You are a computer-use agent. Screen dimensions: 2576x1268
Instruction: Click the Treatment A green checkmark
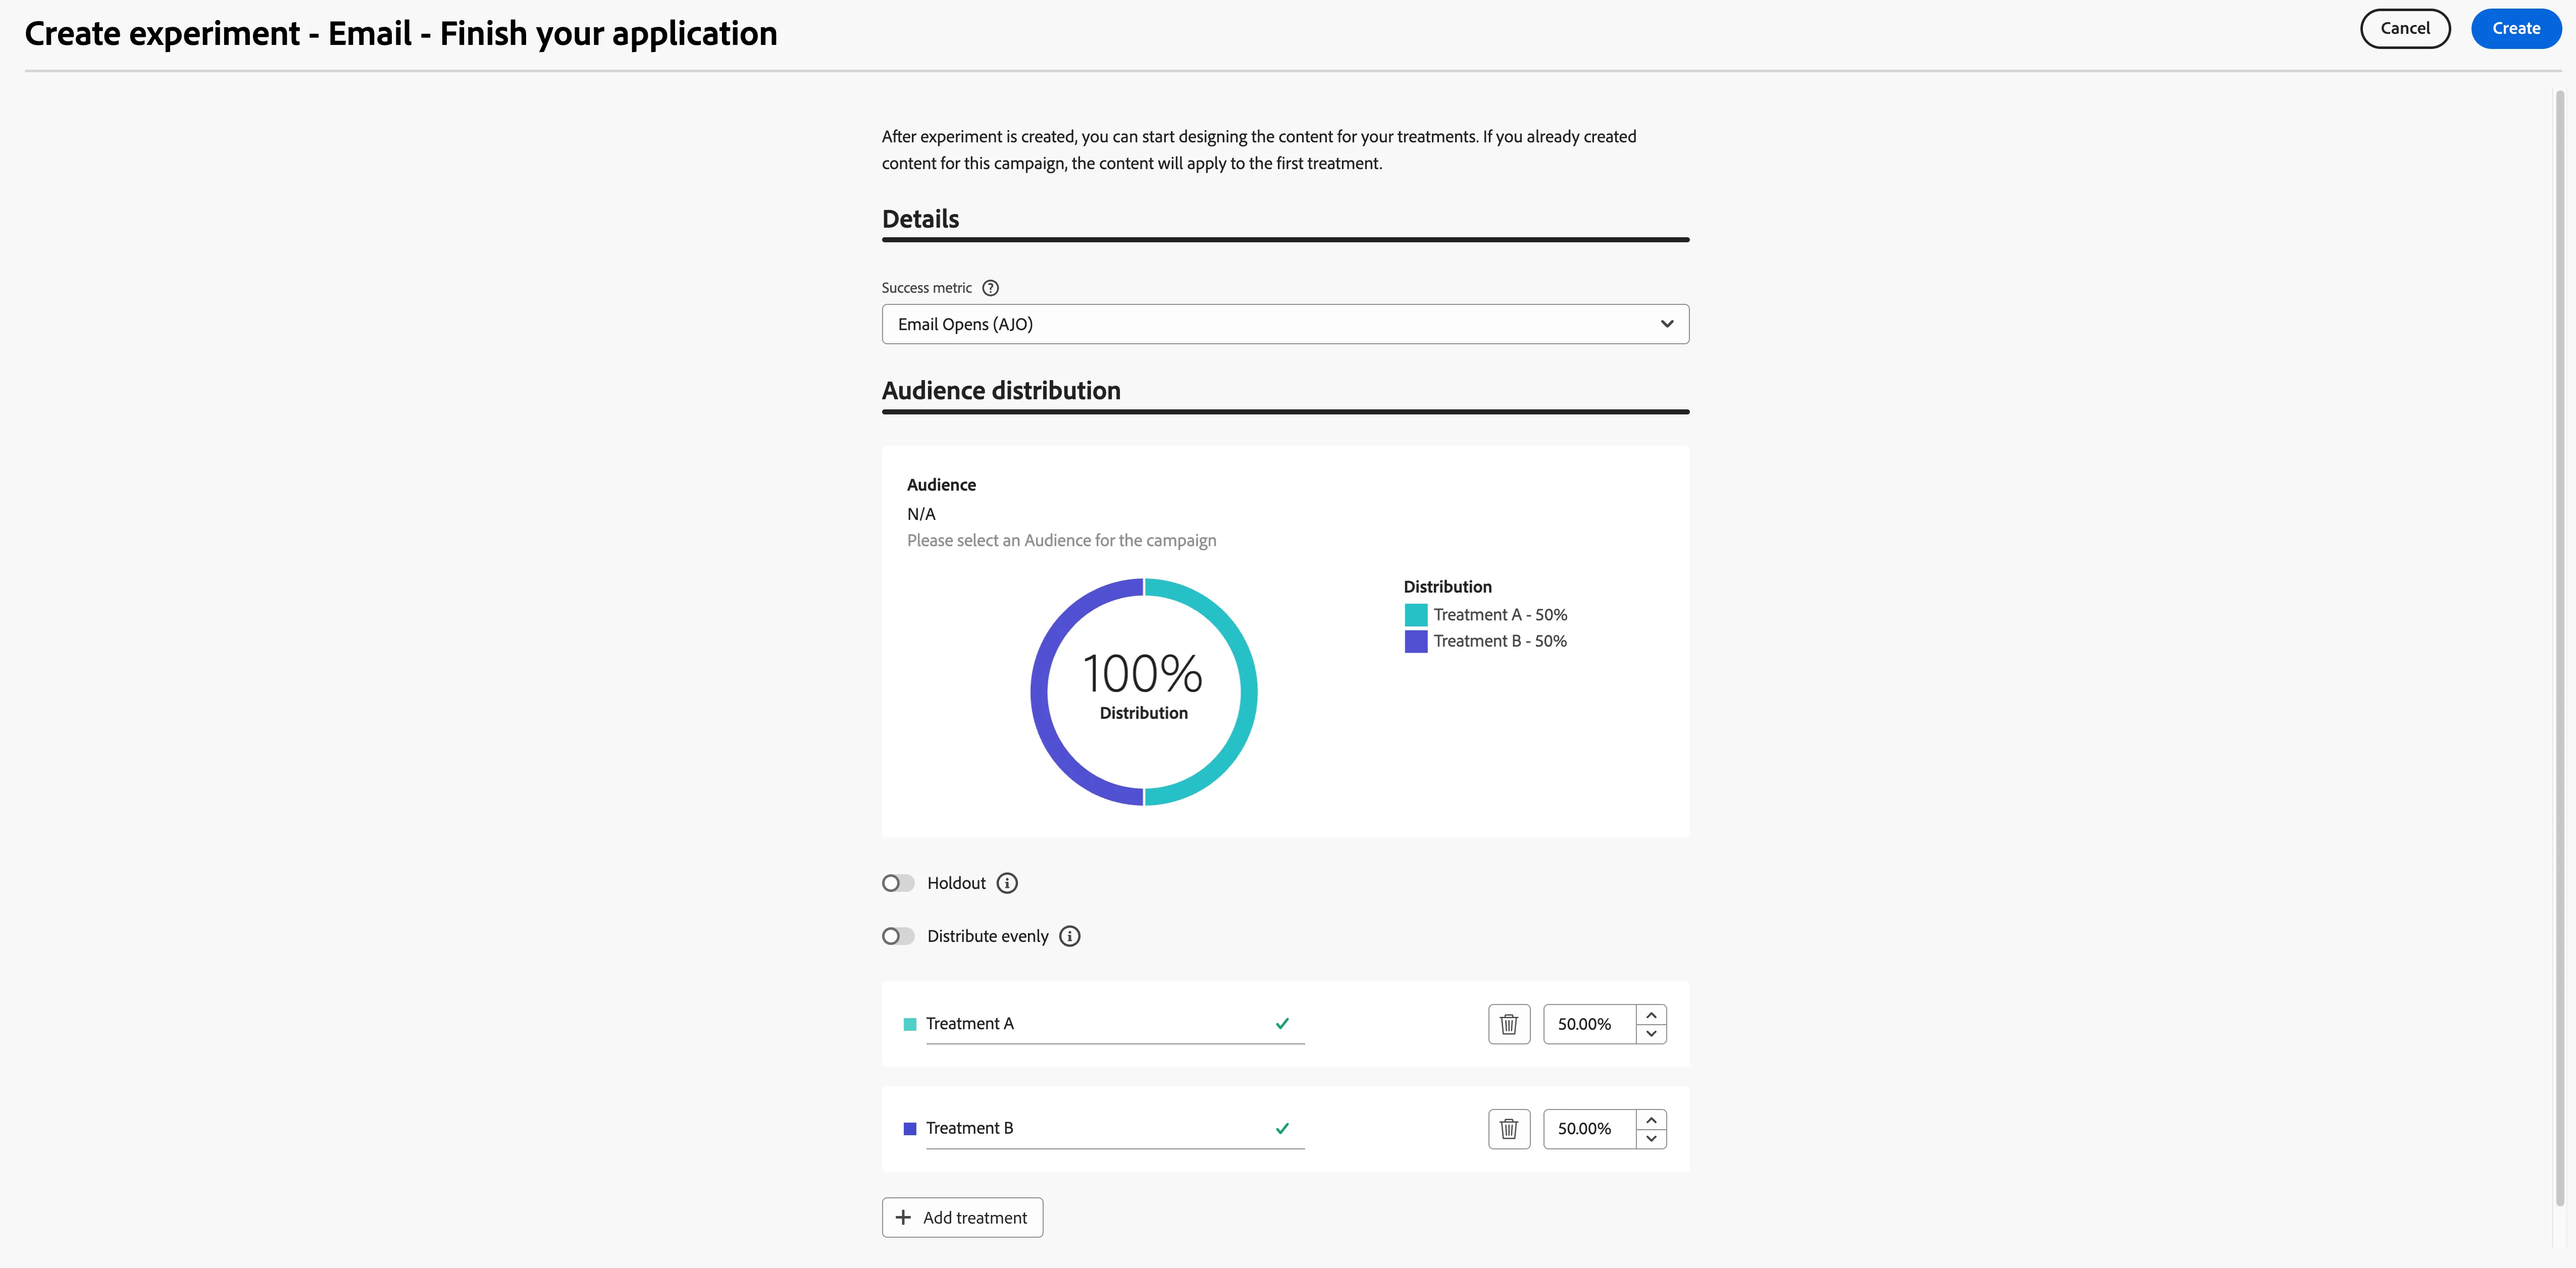pos(1282,1023)
